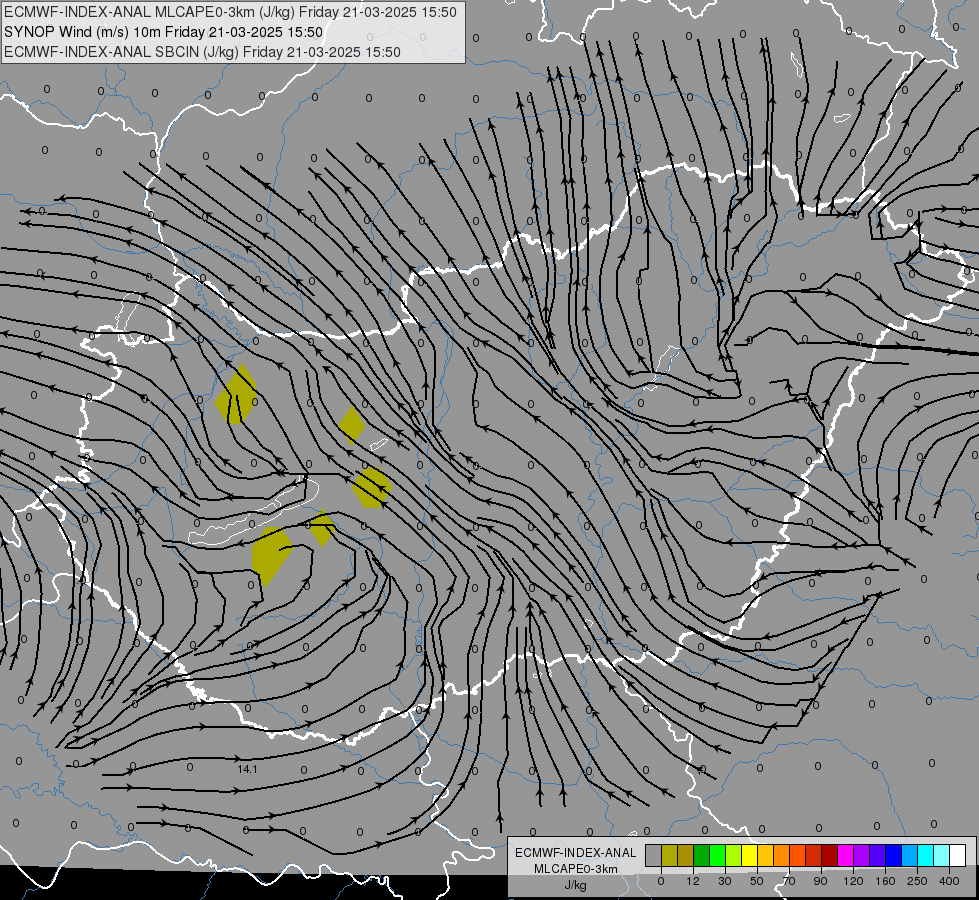Select the white swatch at legend end
This screenshot has width=979, height=900.
[958, 855]
